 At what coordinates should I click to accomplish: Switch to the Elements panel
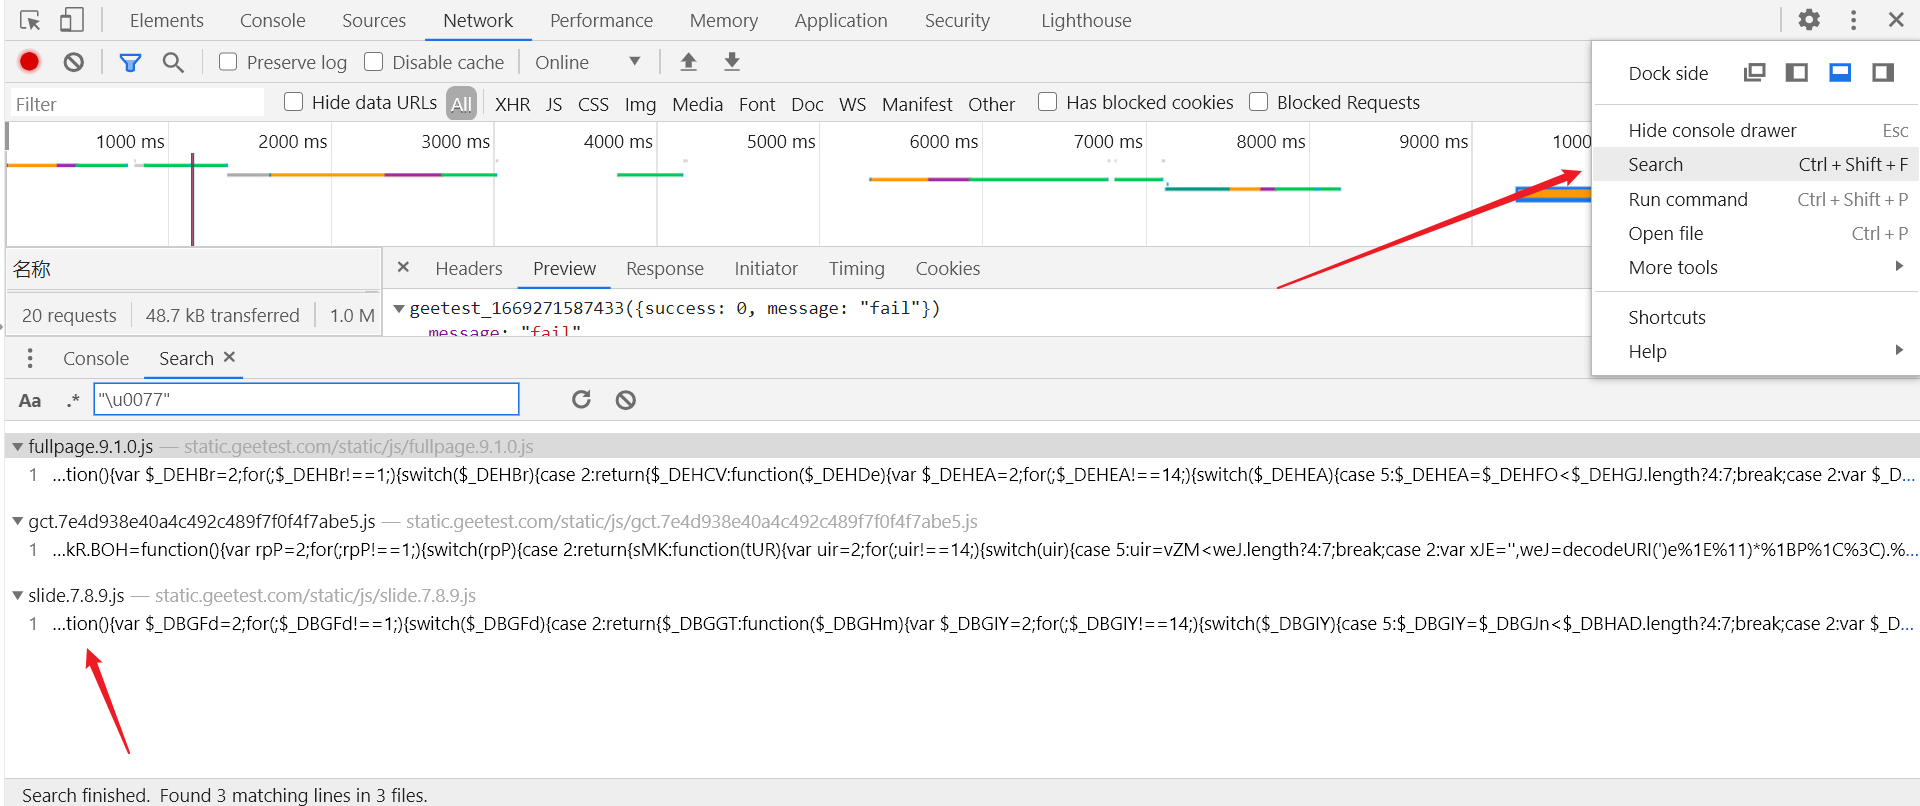[x=166, y=20]
